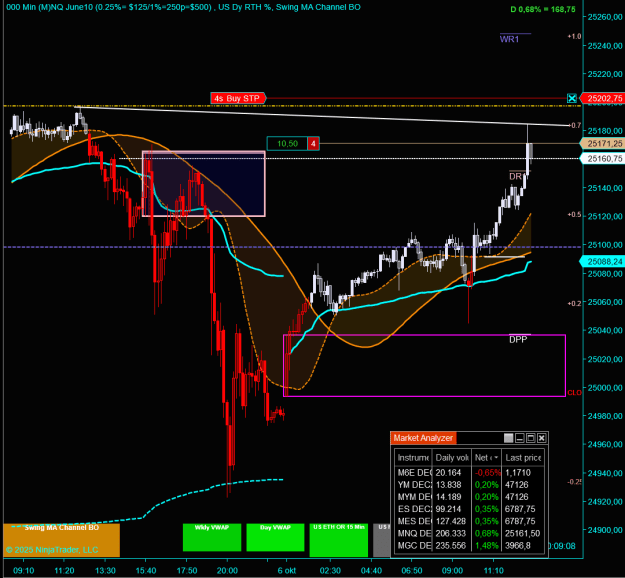625x578 pixels.
Task: Click the 206.333 daily volume cell
Action: pyautogui.click(x=450, y=533)
